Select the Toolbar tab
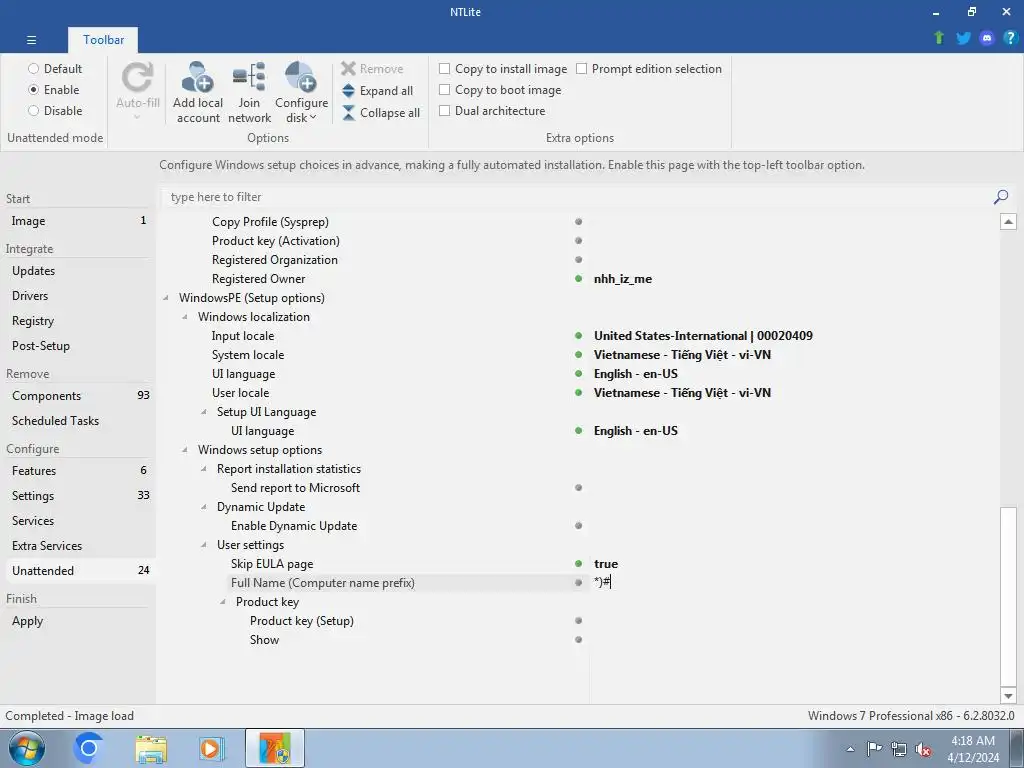 (103, 40)
